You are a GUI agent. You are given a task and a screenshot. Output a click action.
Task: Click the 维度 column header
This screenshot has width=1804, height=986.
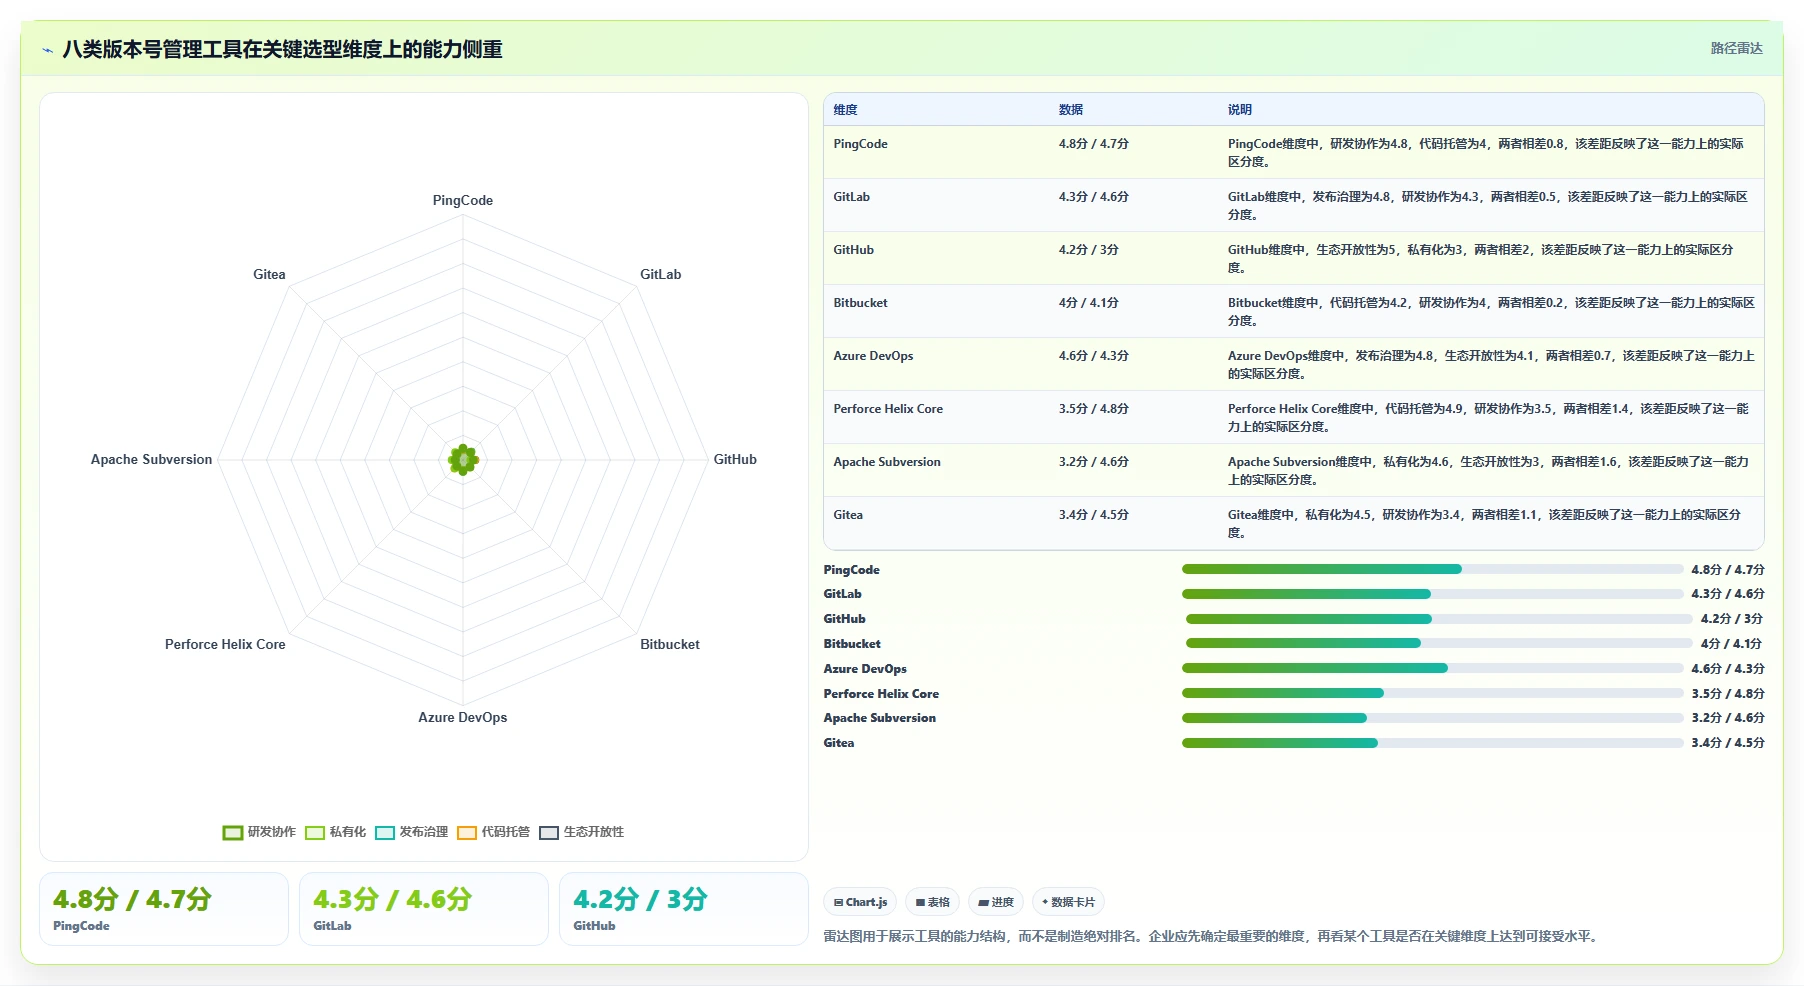846,110
